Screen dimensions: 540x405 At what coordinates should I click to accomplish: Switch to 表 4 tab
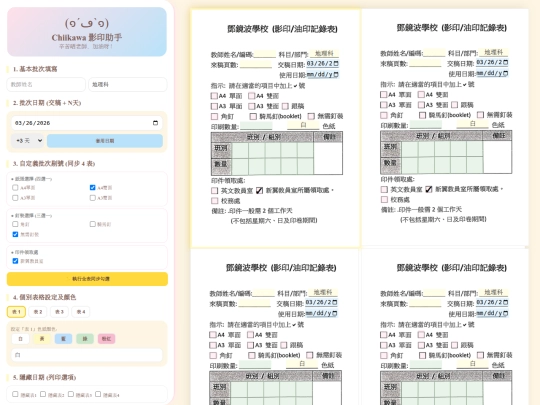click(x=81, y=312)
